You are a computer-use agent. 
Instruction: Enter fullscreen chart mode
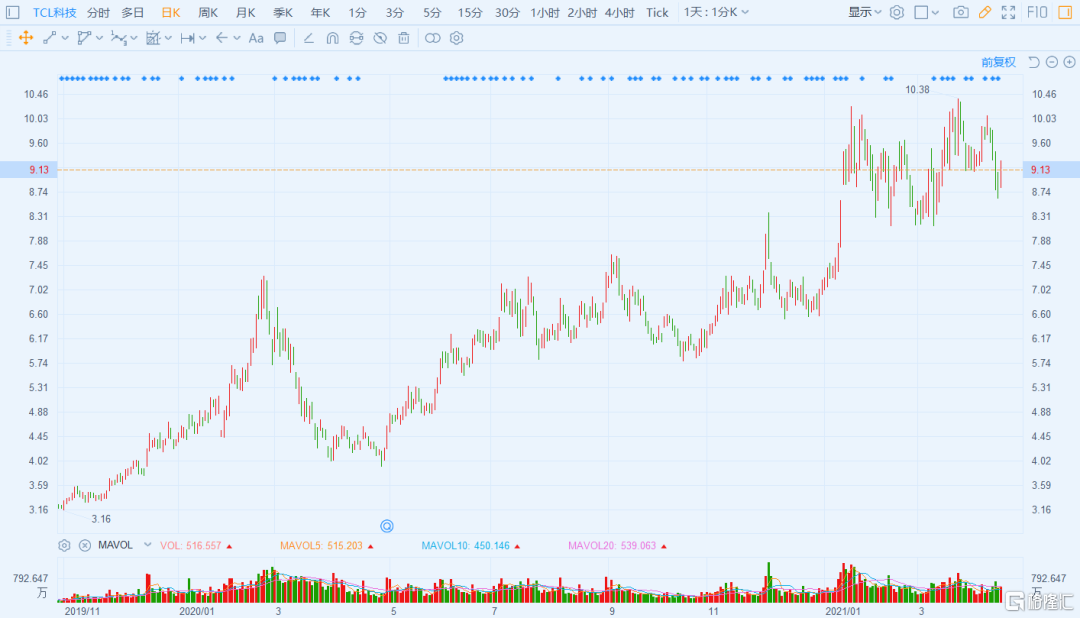pyautogui.click(x=1009, y=12)
